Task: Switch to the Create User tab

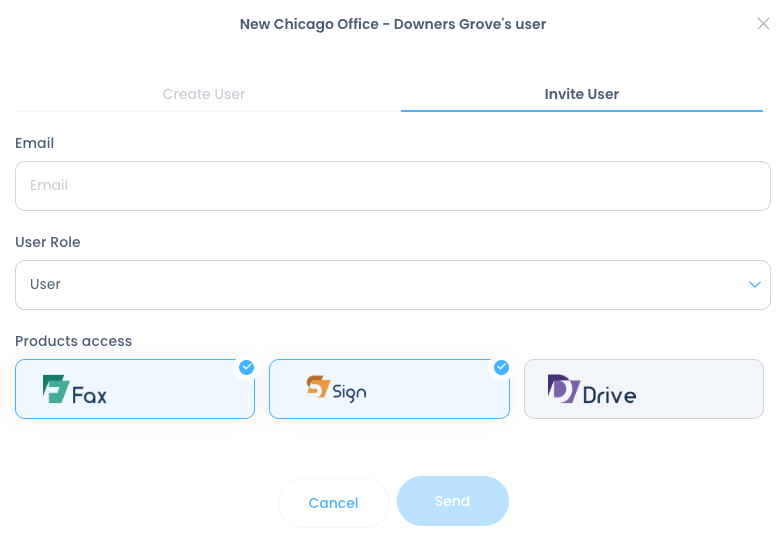Action: point(204,94)
